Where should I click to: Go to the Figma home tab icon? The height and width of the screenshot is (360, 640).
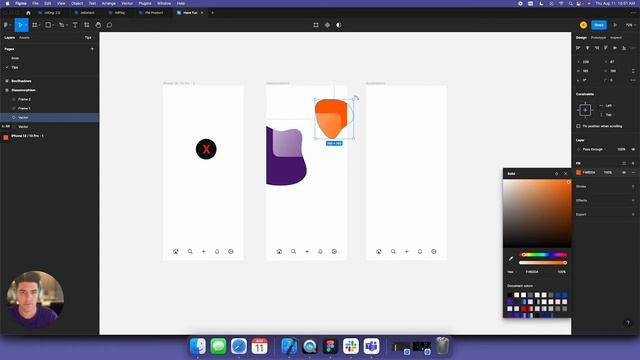pos(28,13)
